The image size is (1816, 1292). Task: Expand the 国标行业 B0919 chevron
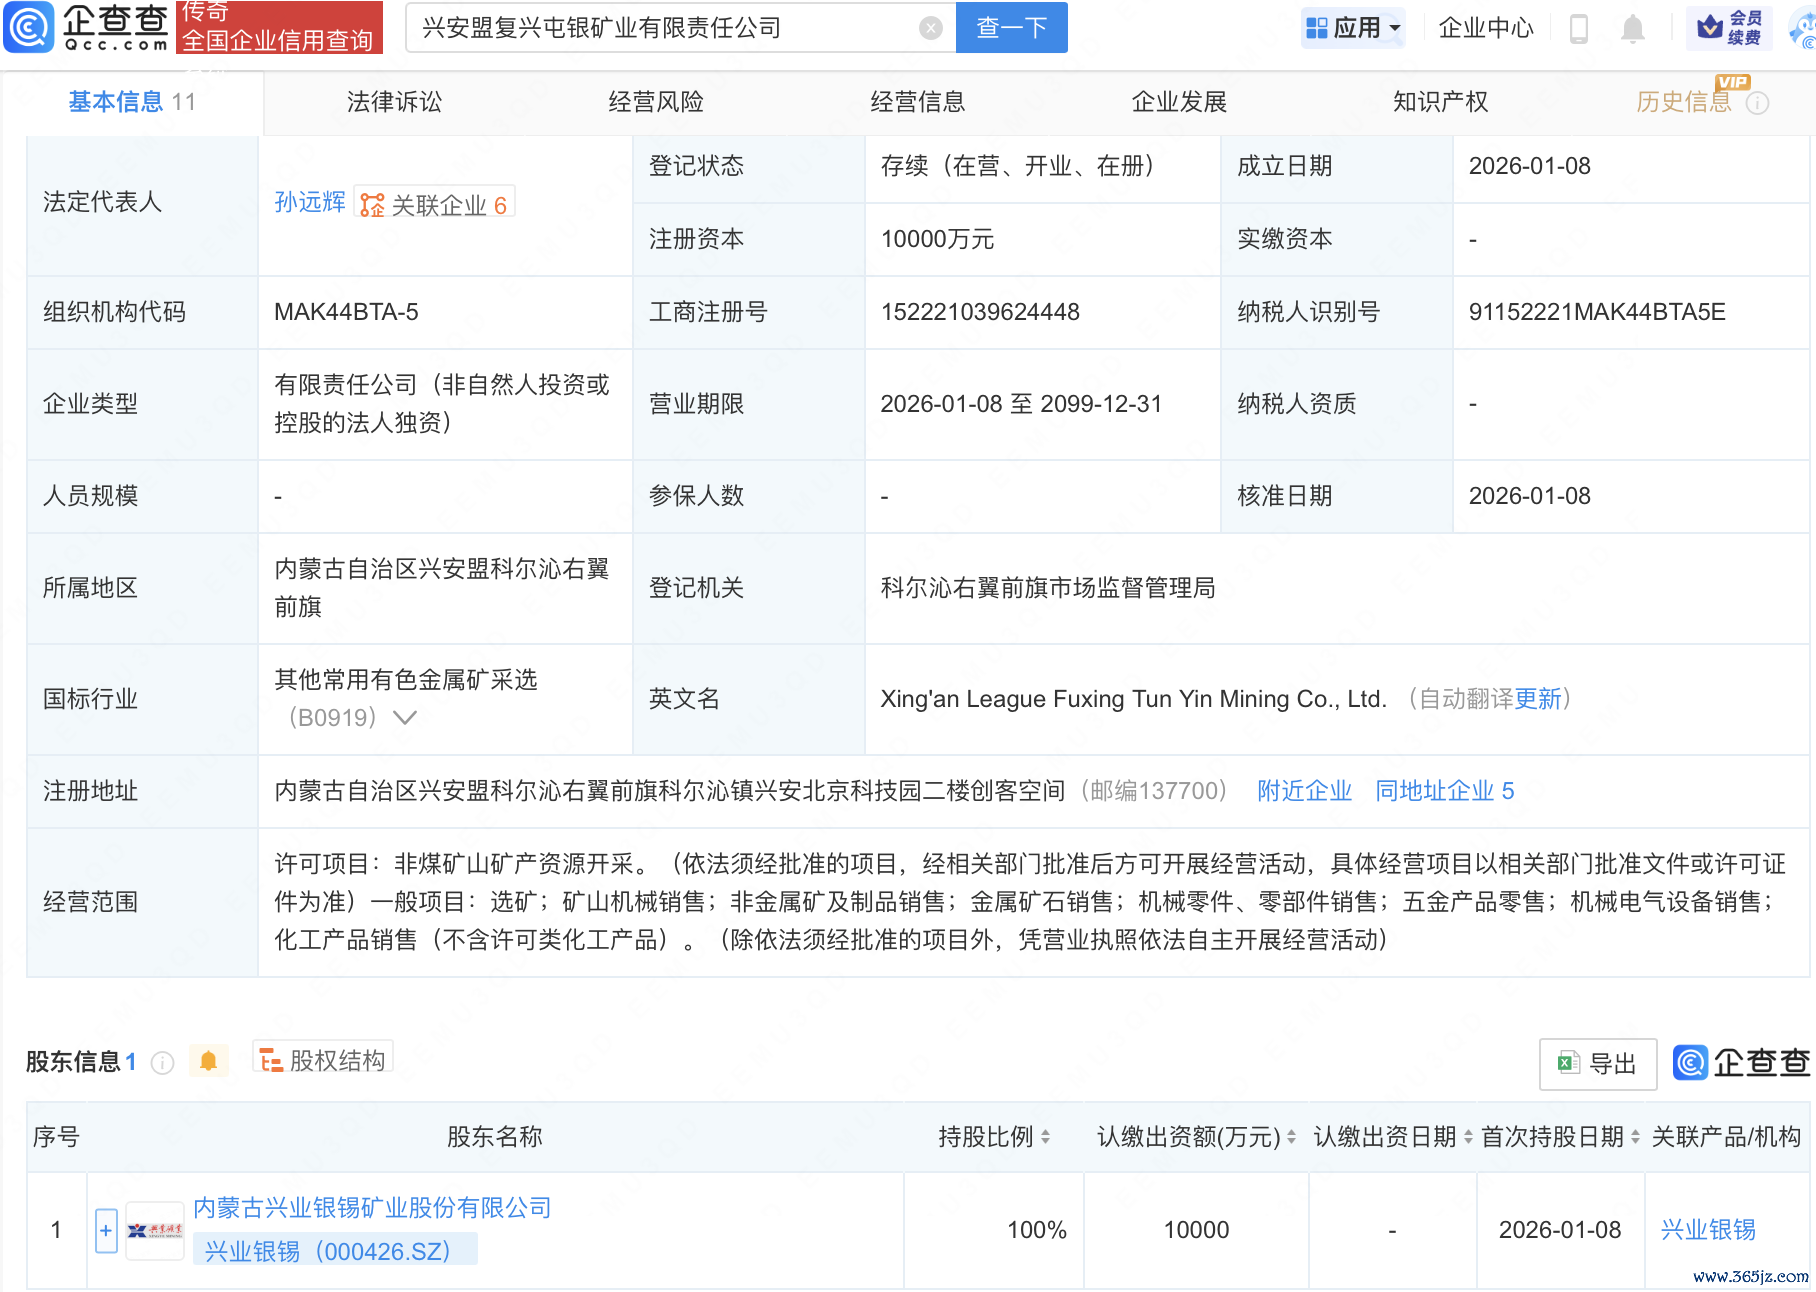point(405,718)
